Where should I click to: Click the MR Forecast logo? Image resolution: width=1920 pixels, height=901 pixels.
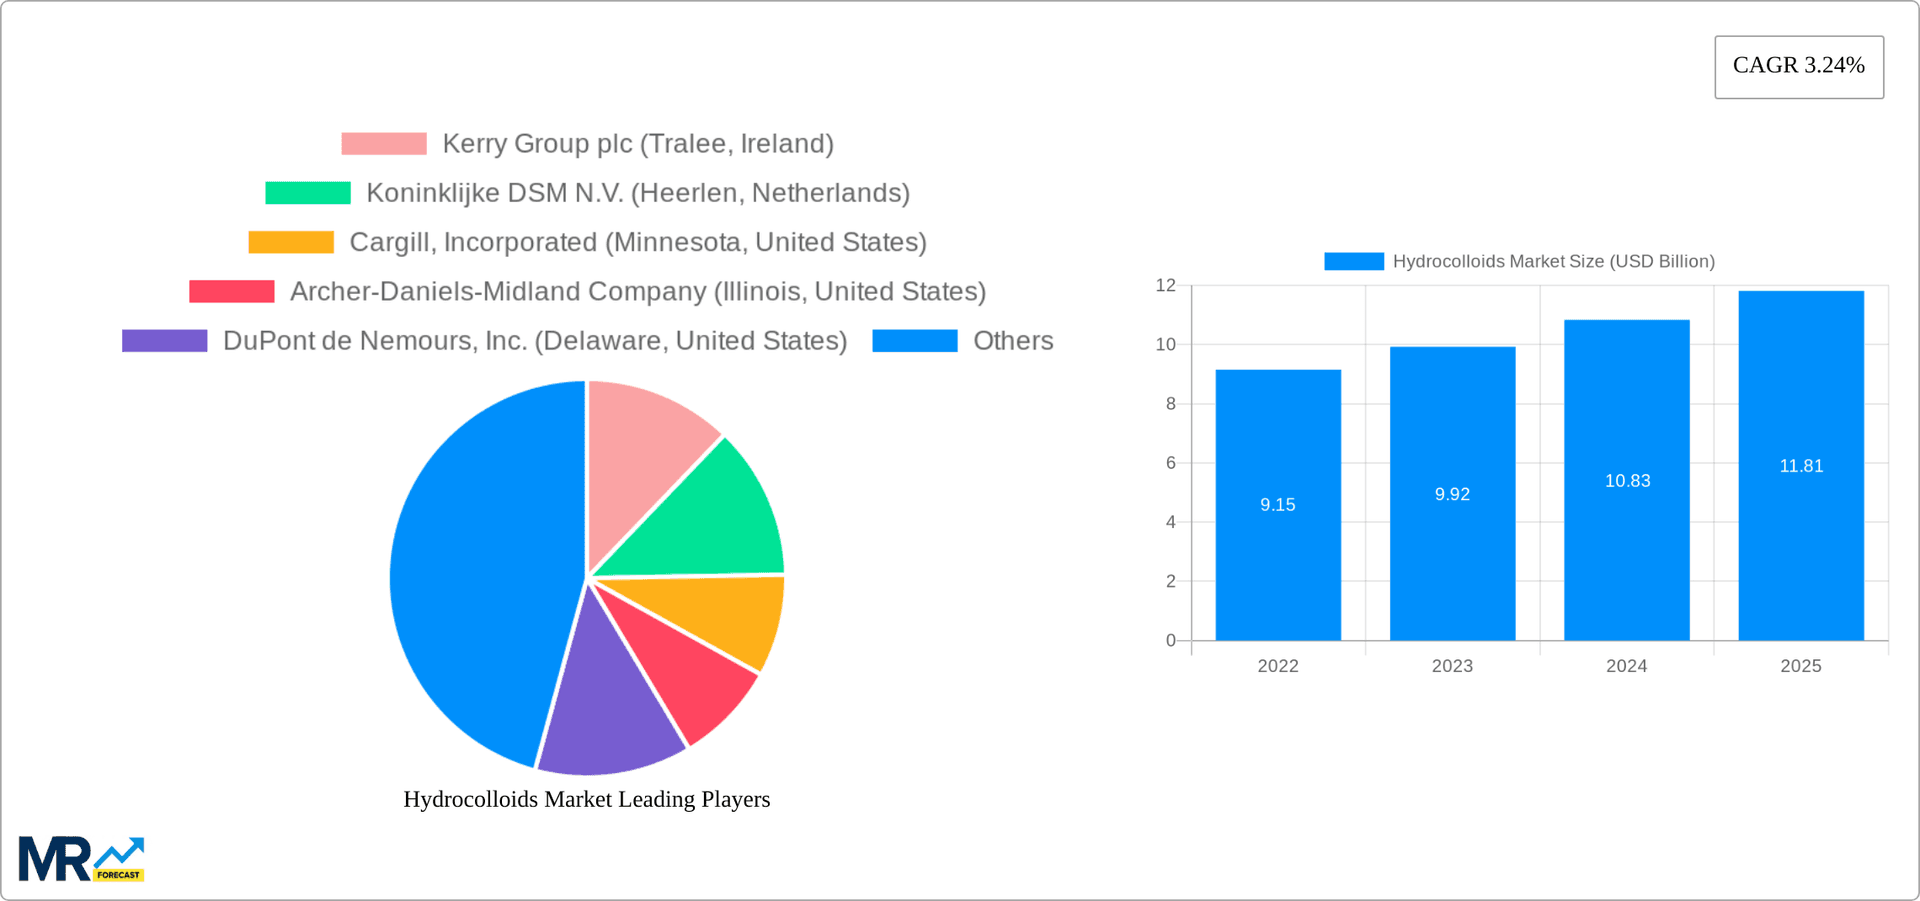tap(80, 856)
